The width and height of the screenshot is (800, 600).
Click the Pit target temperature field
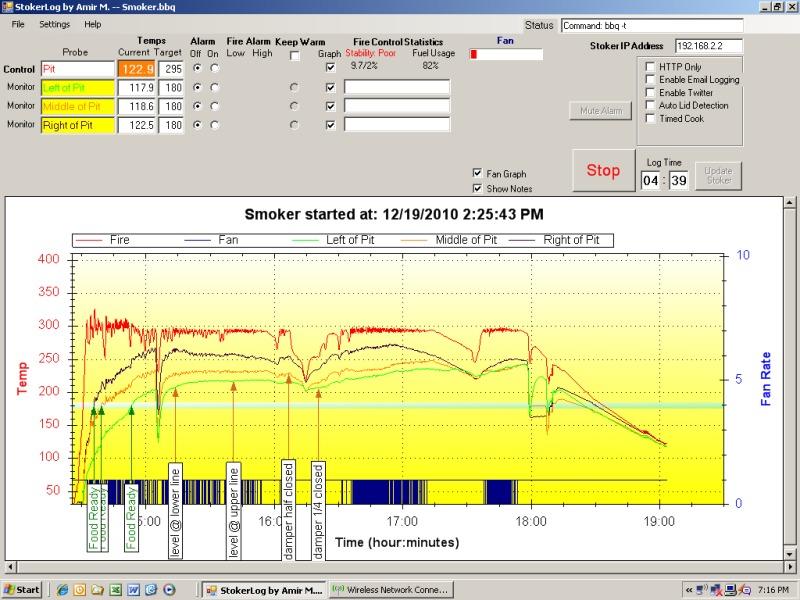point(171,69)
